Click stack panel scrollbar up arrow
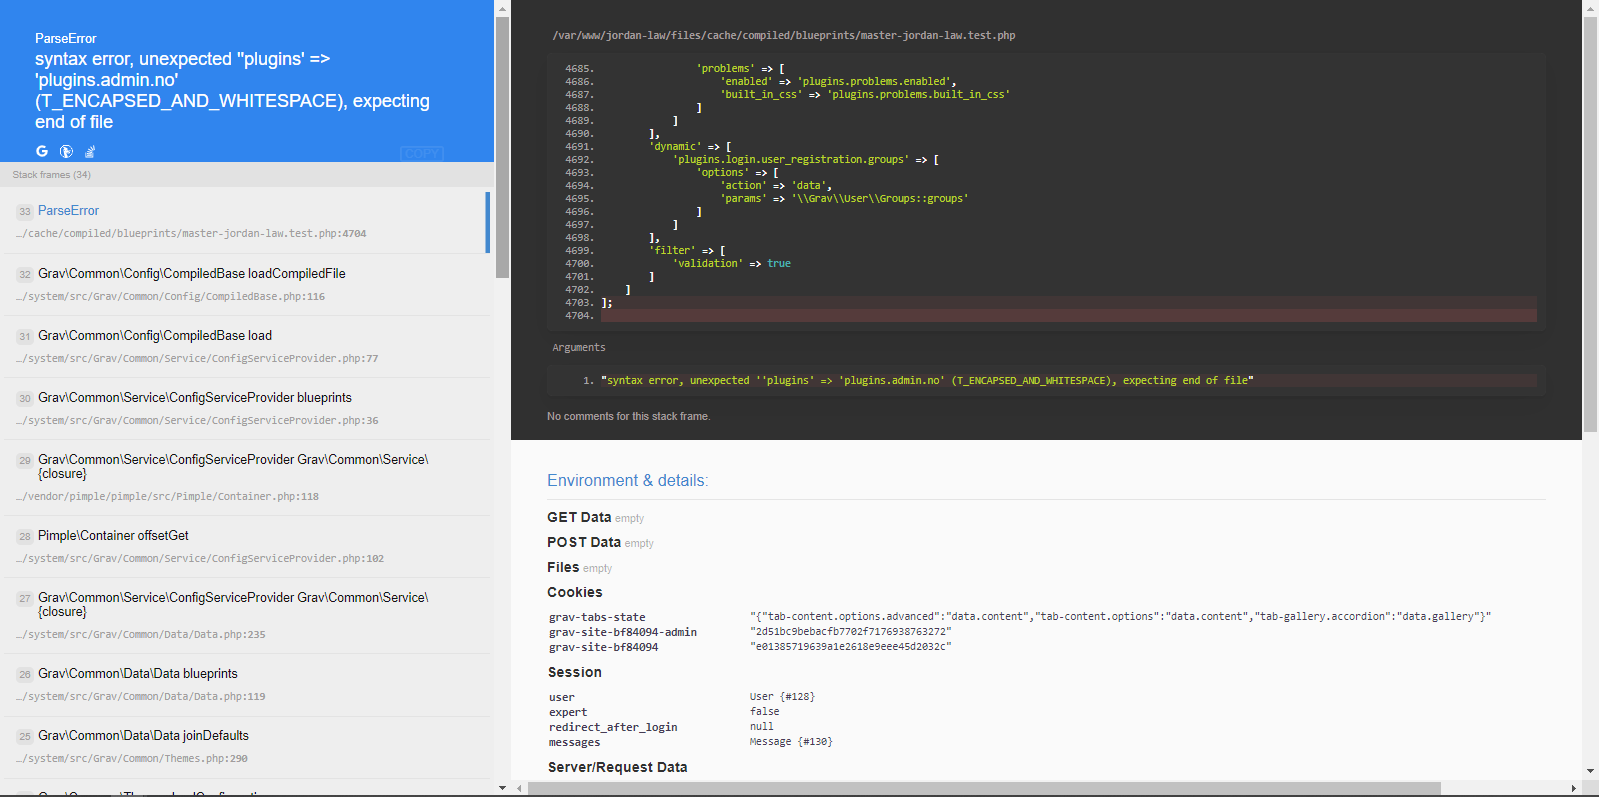This screenshot has height=797, width=1599. pyautogui.click(x=502, y=7)
